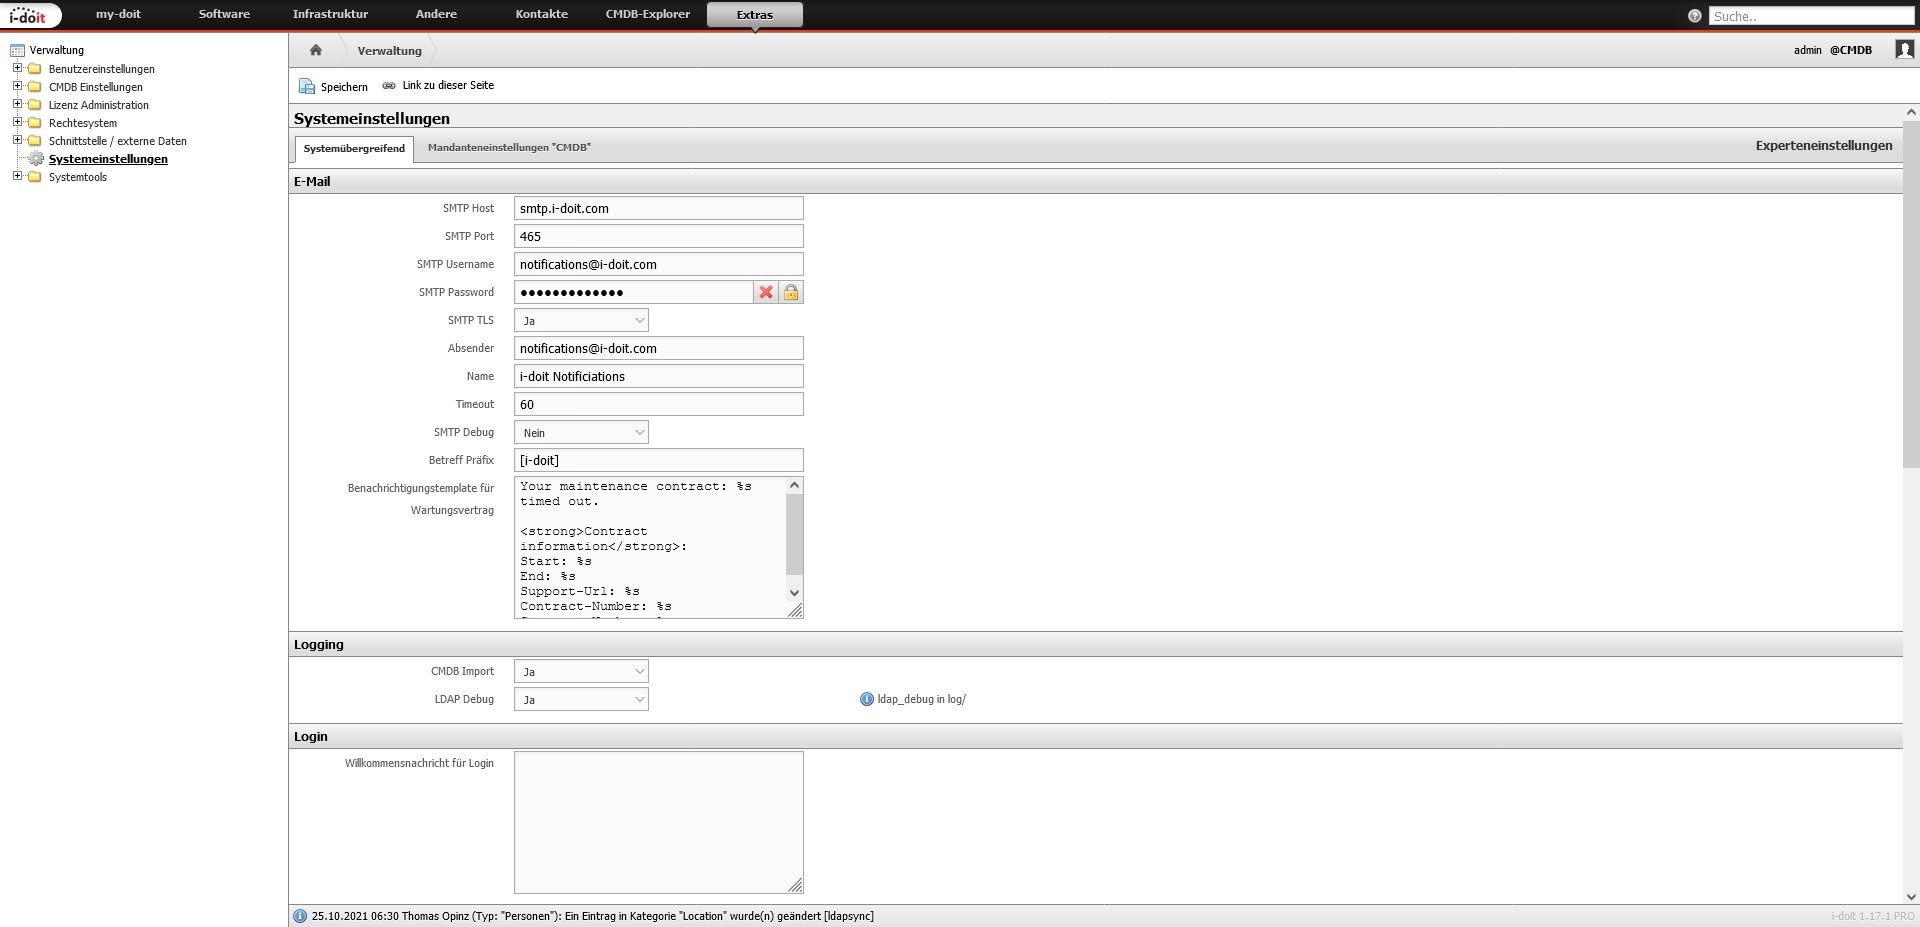
Task: Click the Speichern save icon
Action: pos(307,86)
